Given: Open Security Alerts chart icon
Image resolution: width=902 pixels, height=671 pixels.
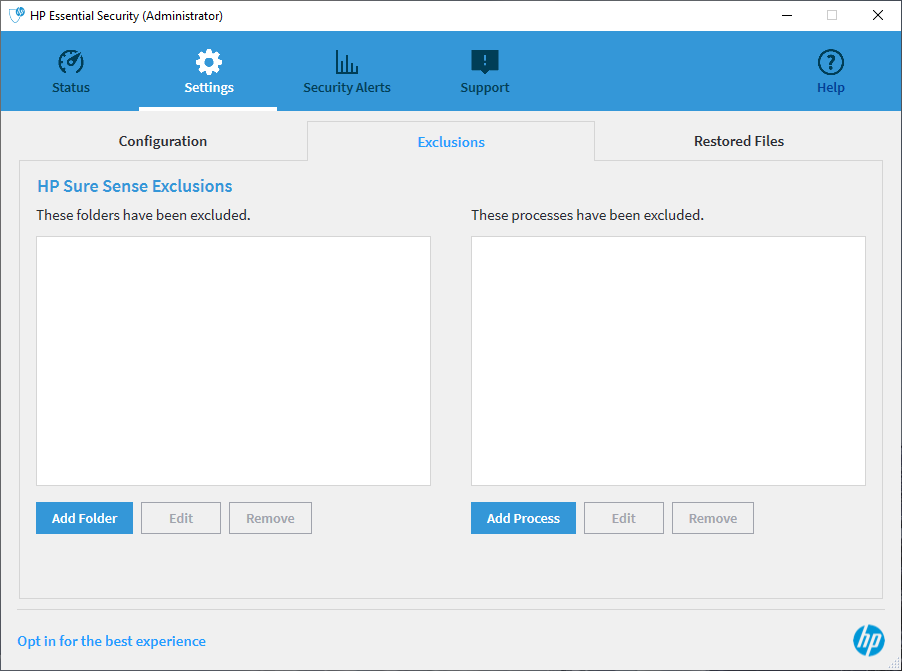Looking at the screenshot, I should pyautogui.click(x=347, y=62).
